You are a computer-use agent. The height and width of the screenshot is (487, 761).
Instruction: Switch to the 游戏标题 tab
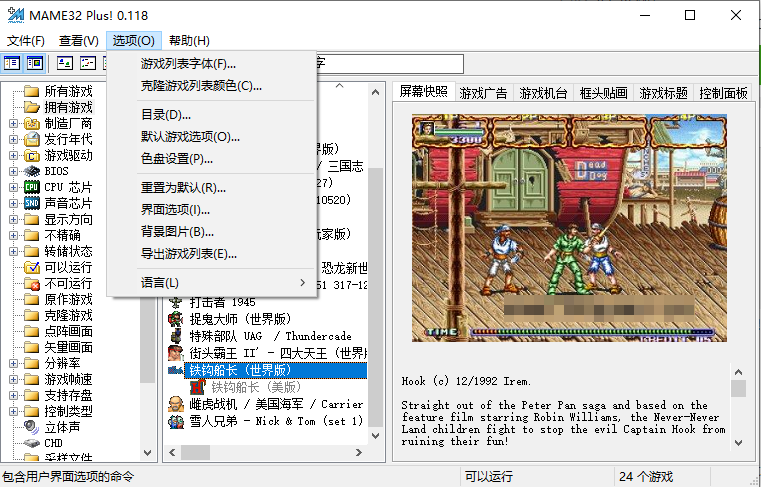[663, 92]
